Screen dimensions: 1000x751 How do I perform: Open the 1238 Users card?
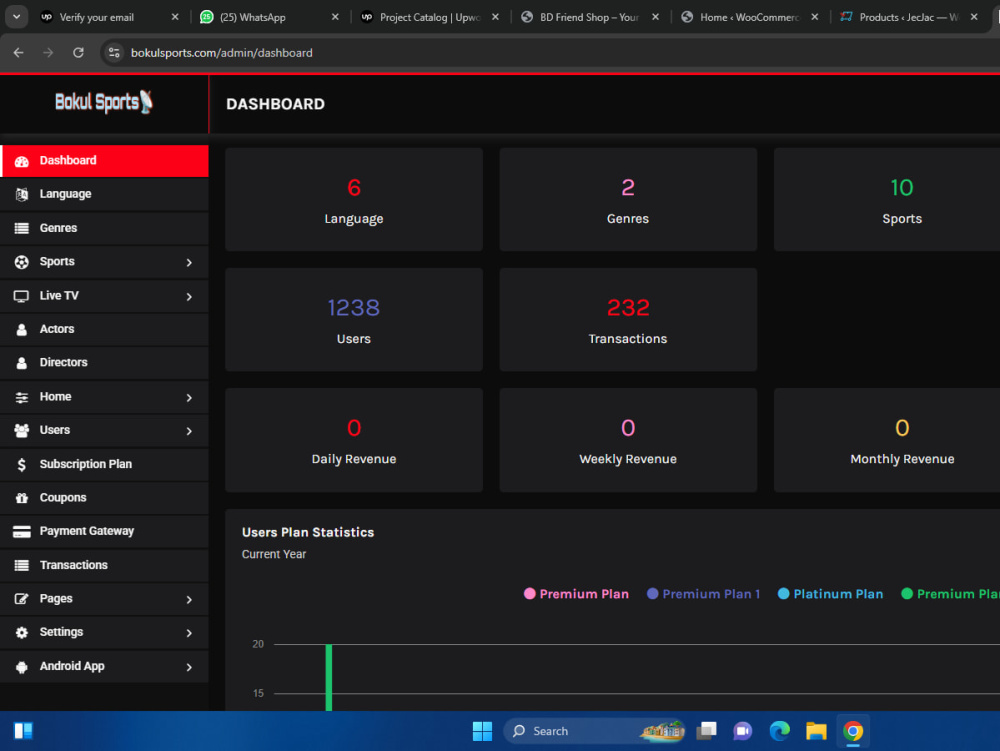point(354,320)
